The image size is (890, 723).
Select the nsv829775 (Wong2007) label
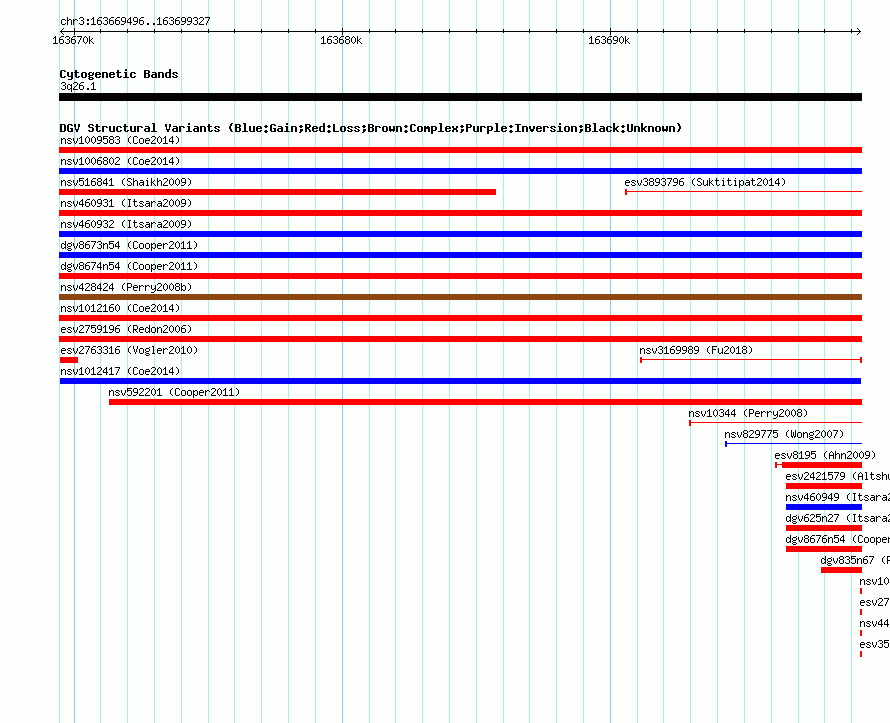click(784, 434)
